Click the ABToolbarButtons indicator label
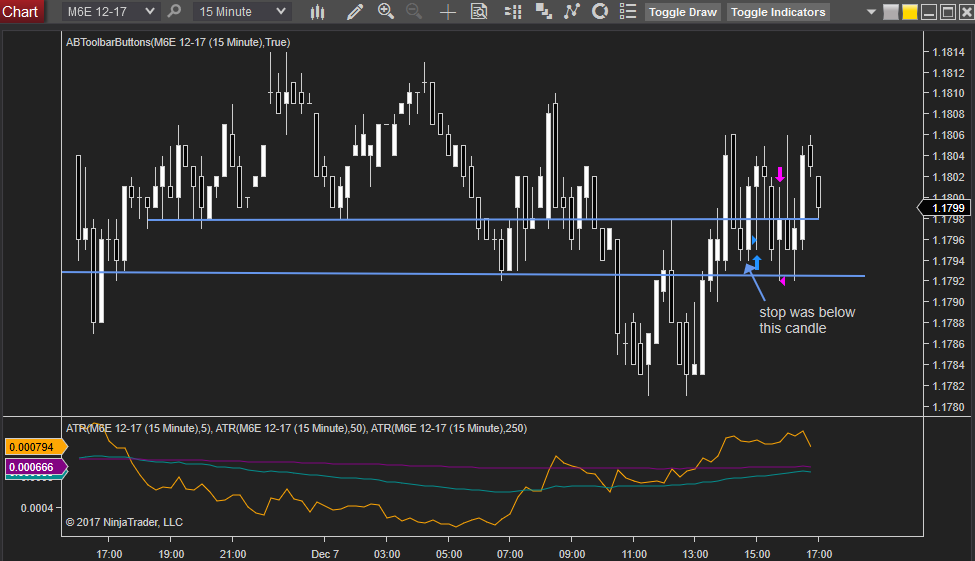The image size is (975, 561). tap(178, 42)
